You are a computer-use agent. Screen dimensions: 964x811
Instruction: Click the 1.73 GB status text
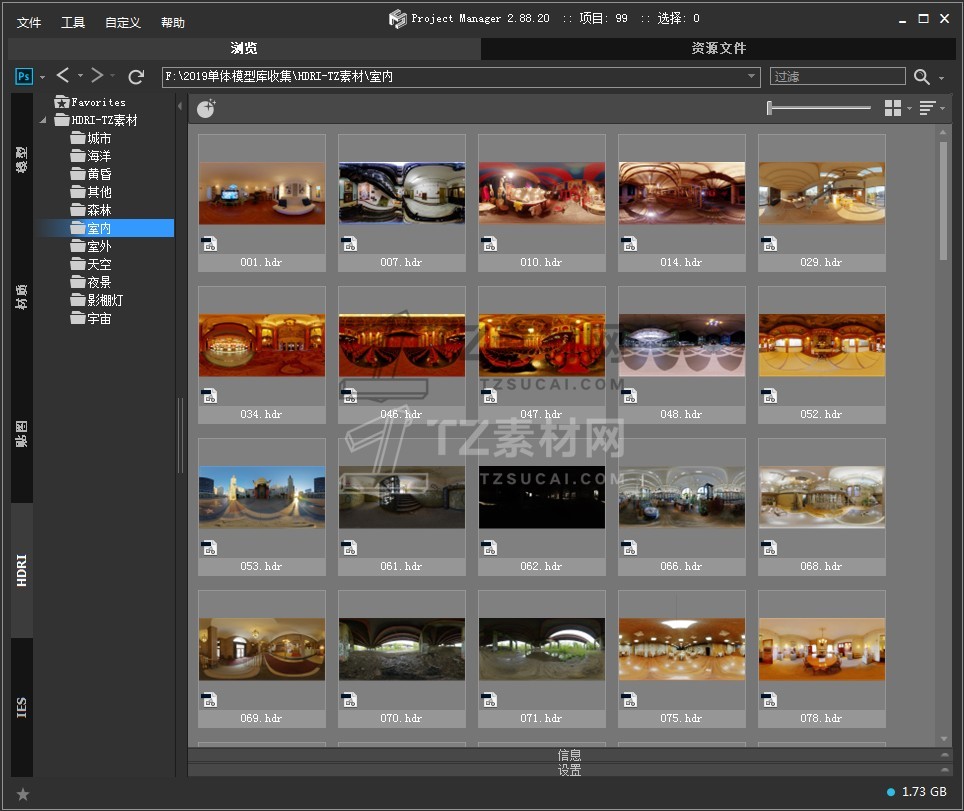click(x=924, y=791)
